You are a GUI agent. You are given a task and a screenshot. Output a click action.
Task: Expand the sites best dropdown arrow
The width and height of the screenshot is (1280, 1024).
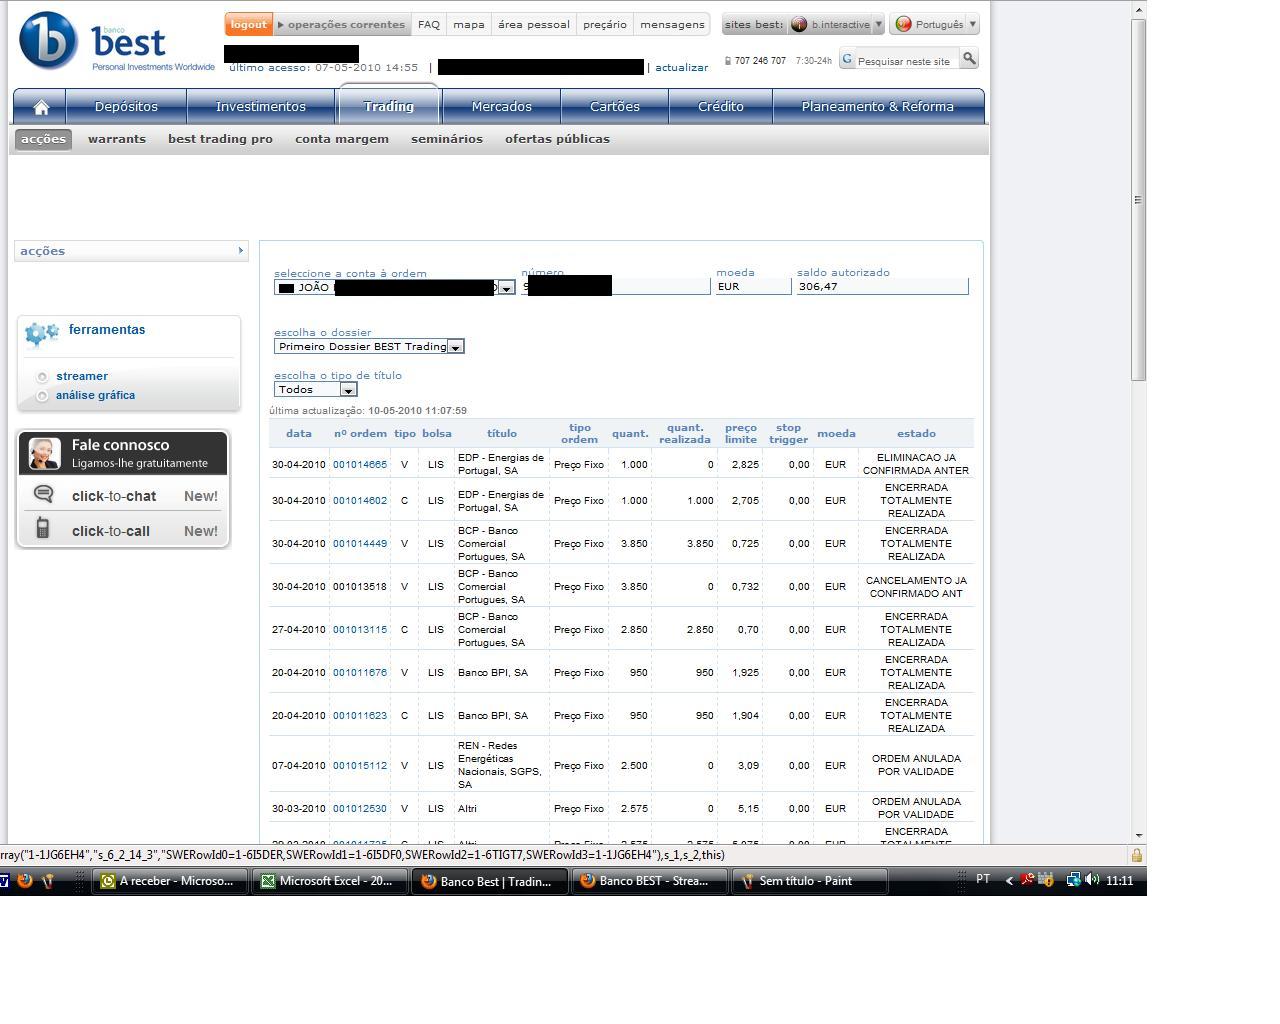point(878,24)
